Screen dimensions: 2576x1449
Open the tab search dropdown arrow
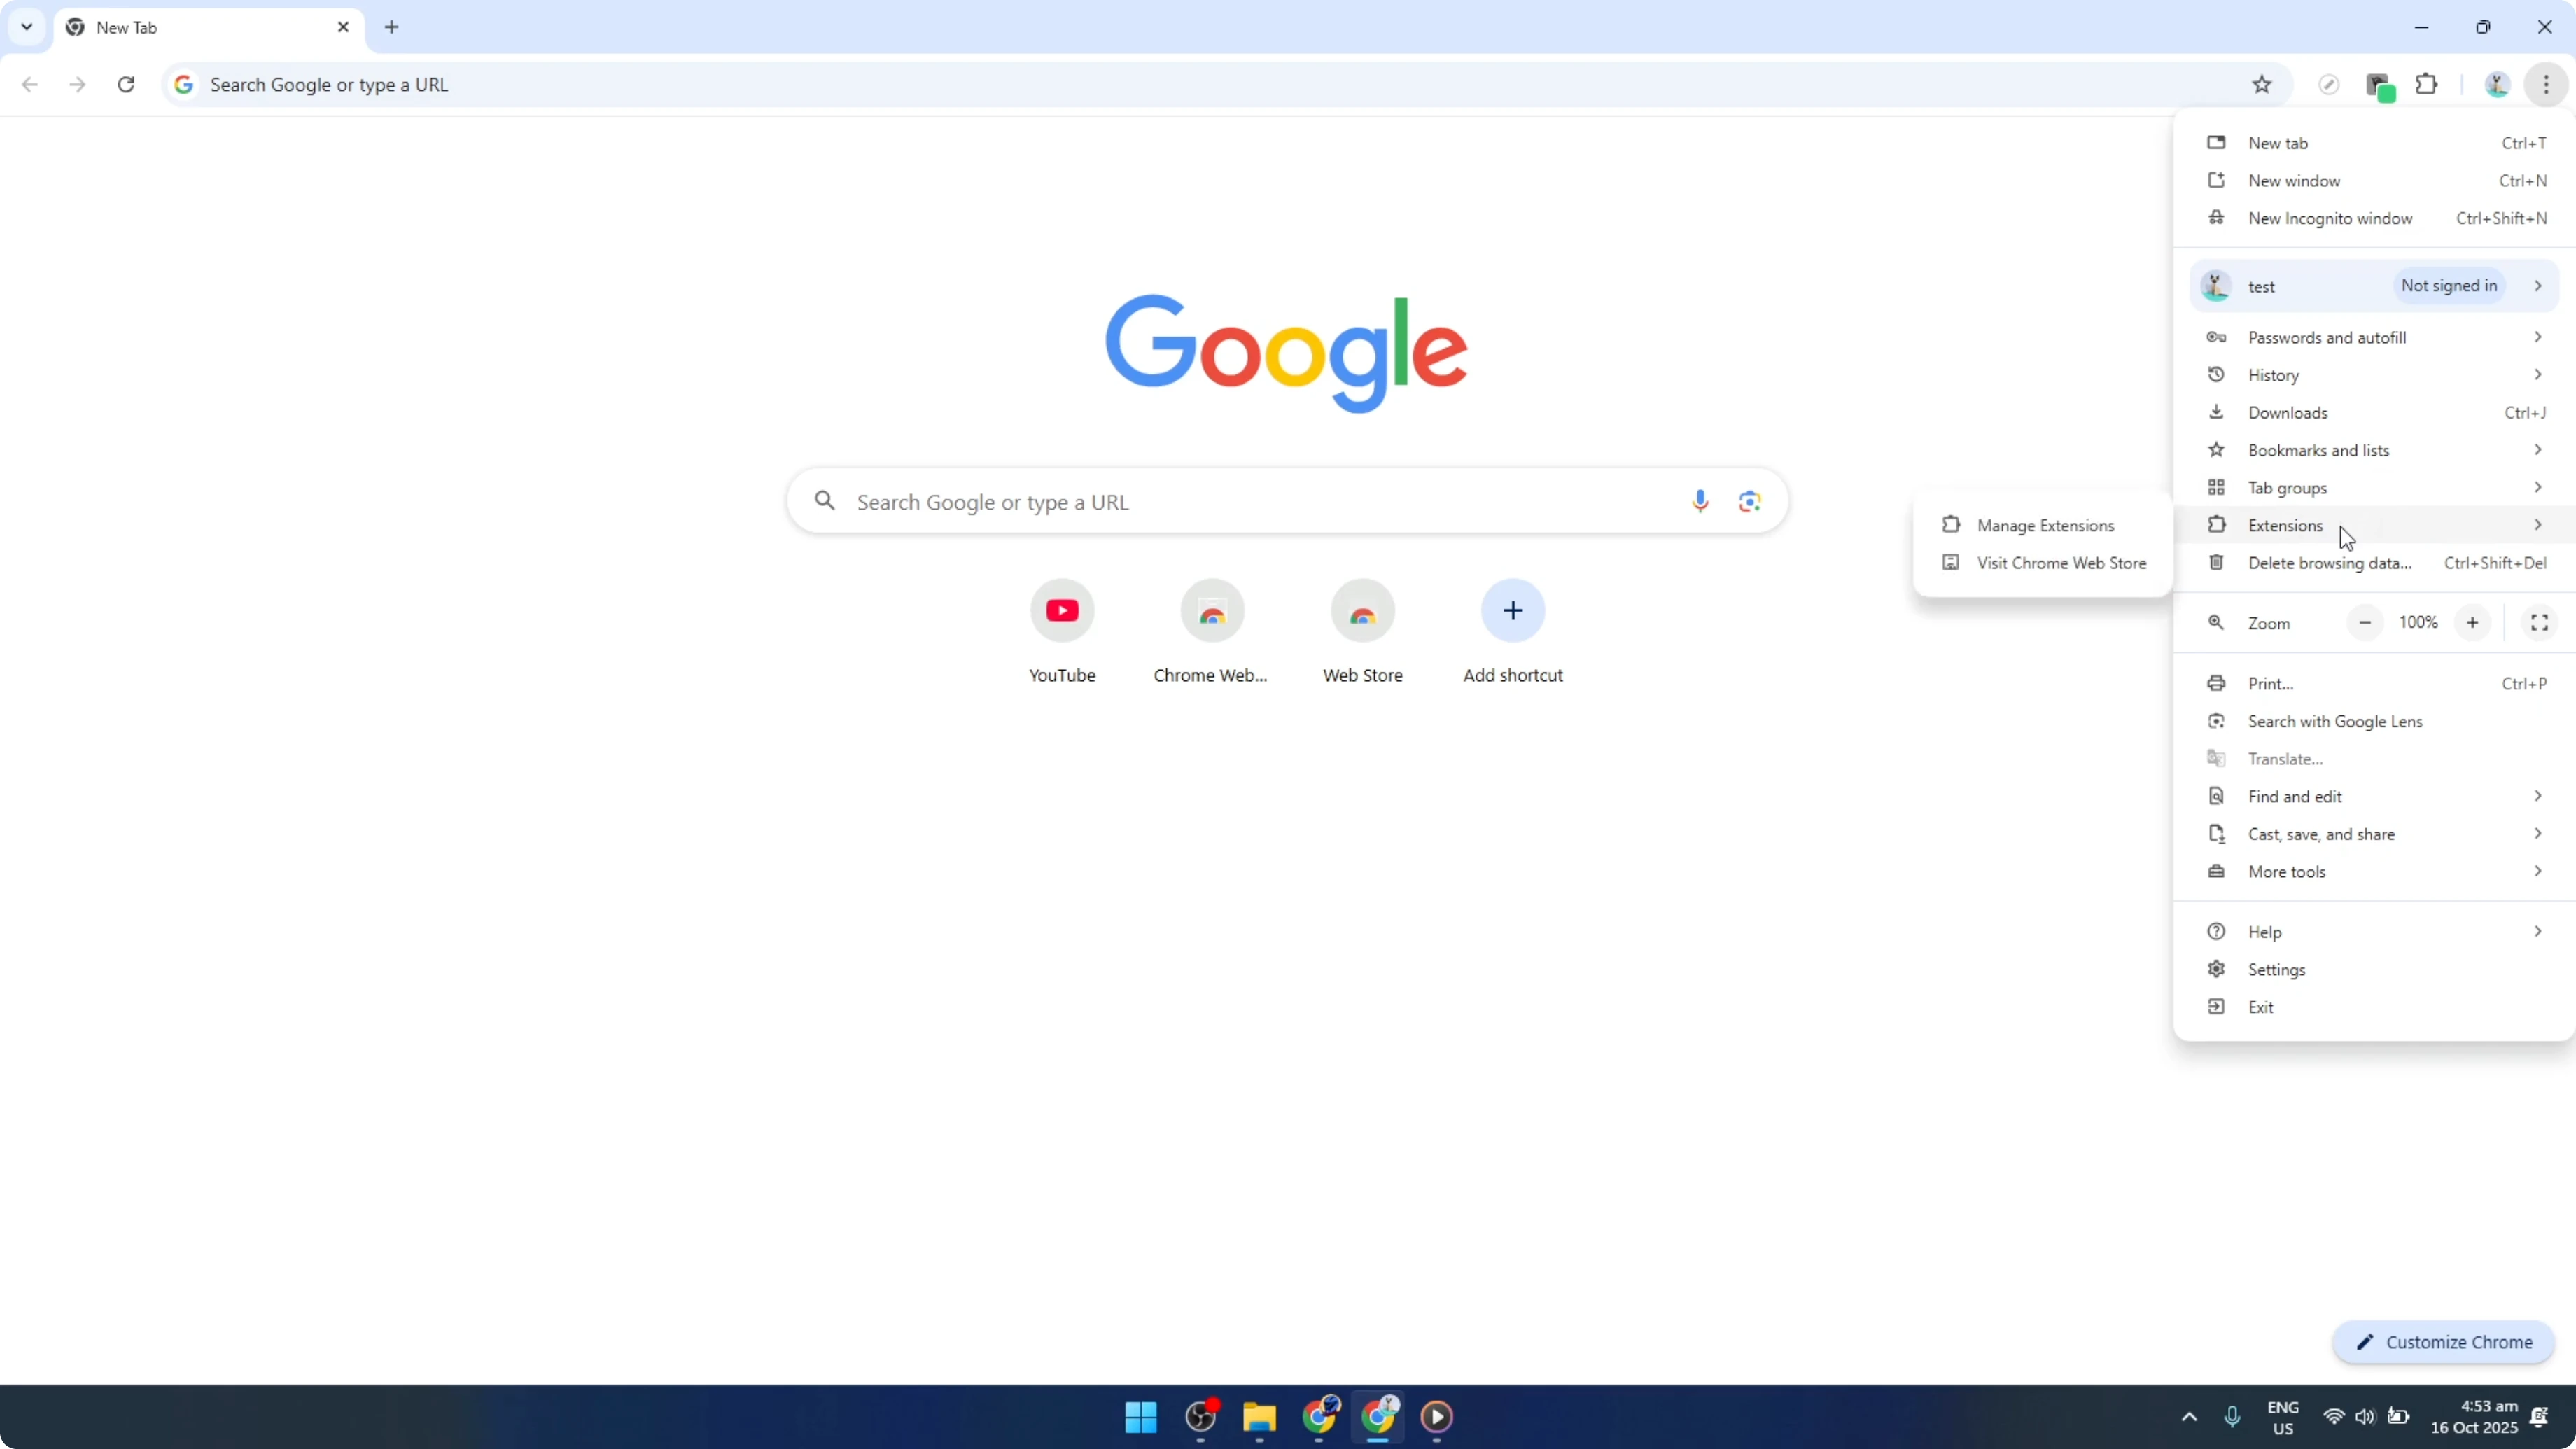[x=26, y=27]
